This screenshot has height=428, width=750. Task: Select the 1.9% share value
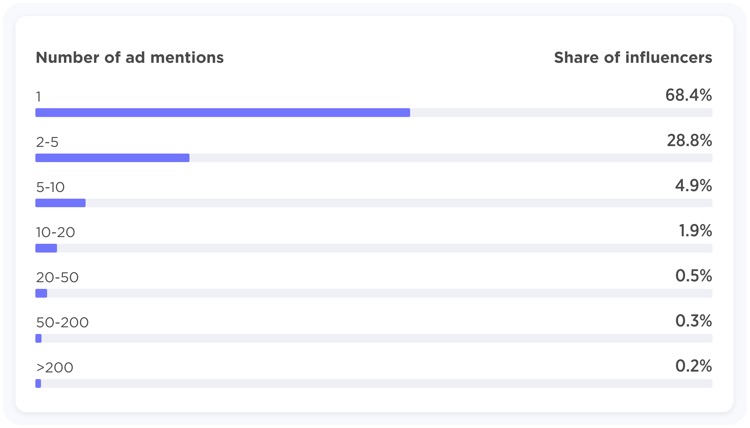[x=695, y=231]
